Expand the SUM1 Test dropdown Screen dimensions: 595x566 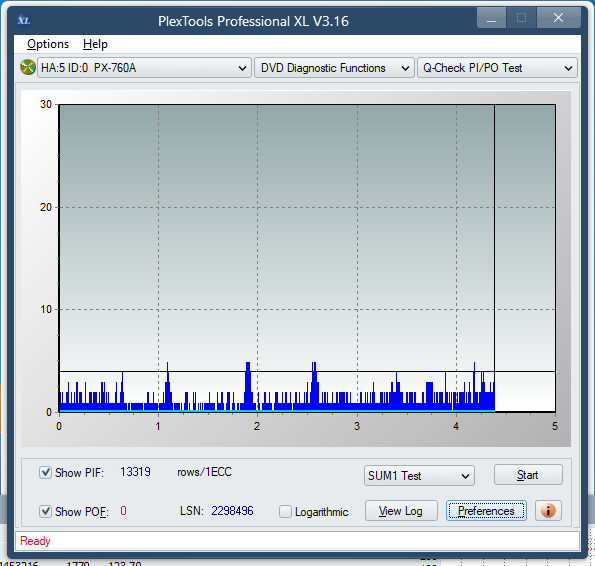click(x=419, y=475)
